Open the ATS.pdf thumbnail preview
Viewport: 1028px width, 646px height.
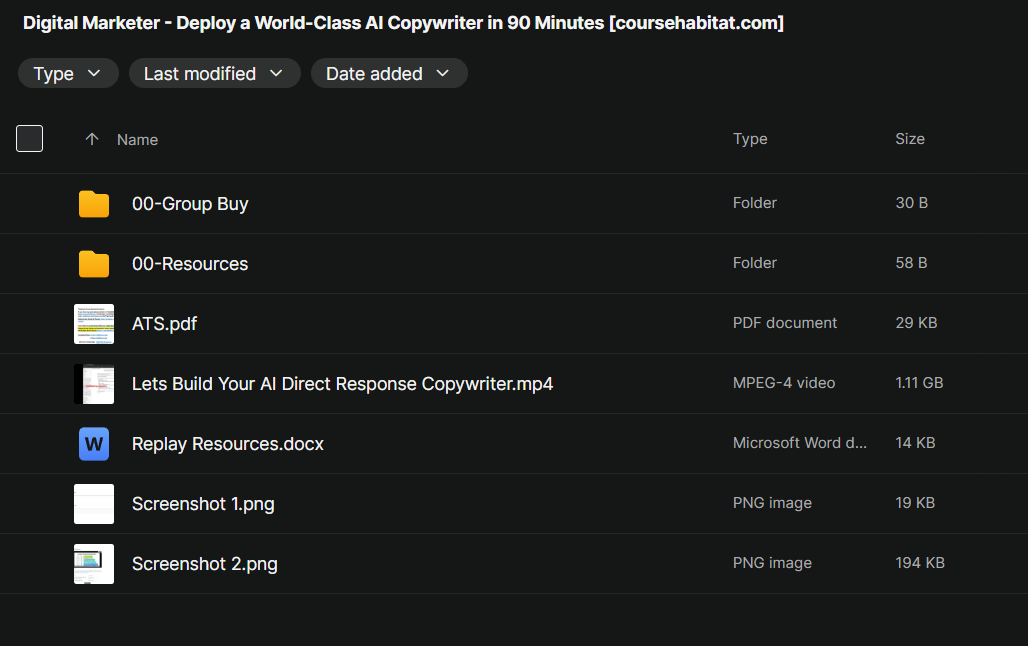coord(94,324)
